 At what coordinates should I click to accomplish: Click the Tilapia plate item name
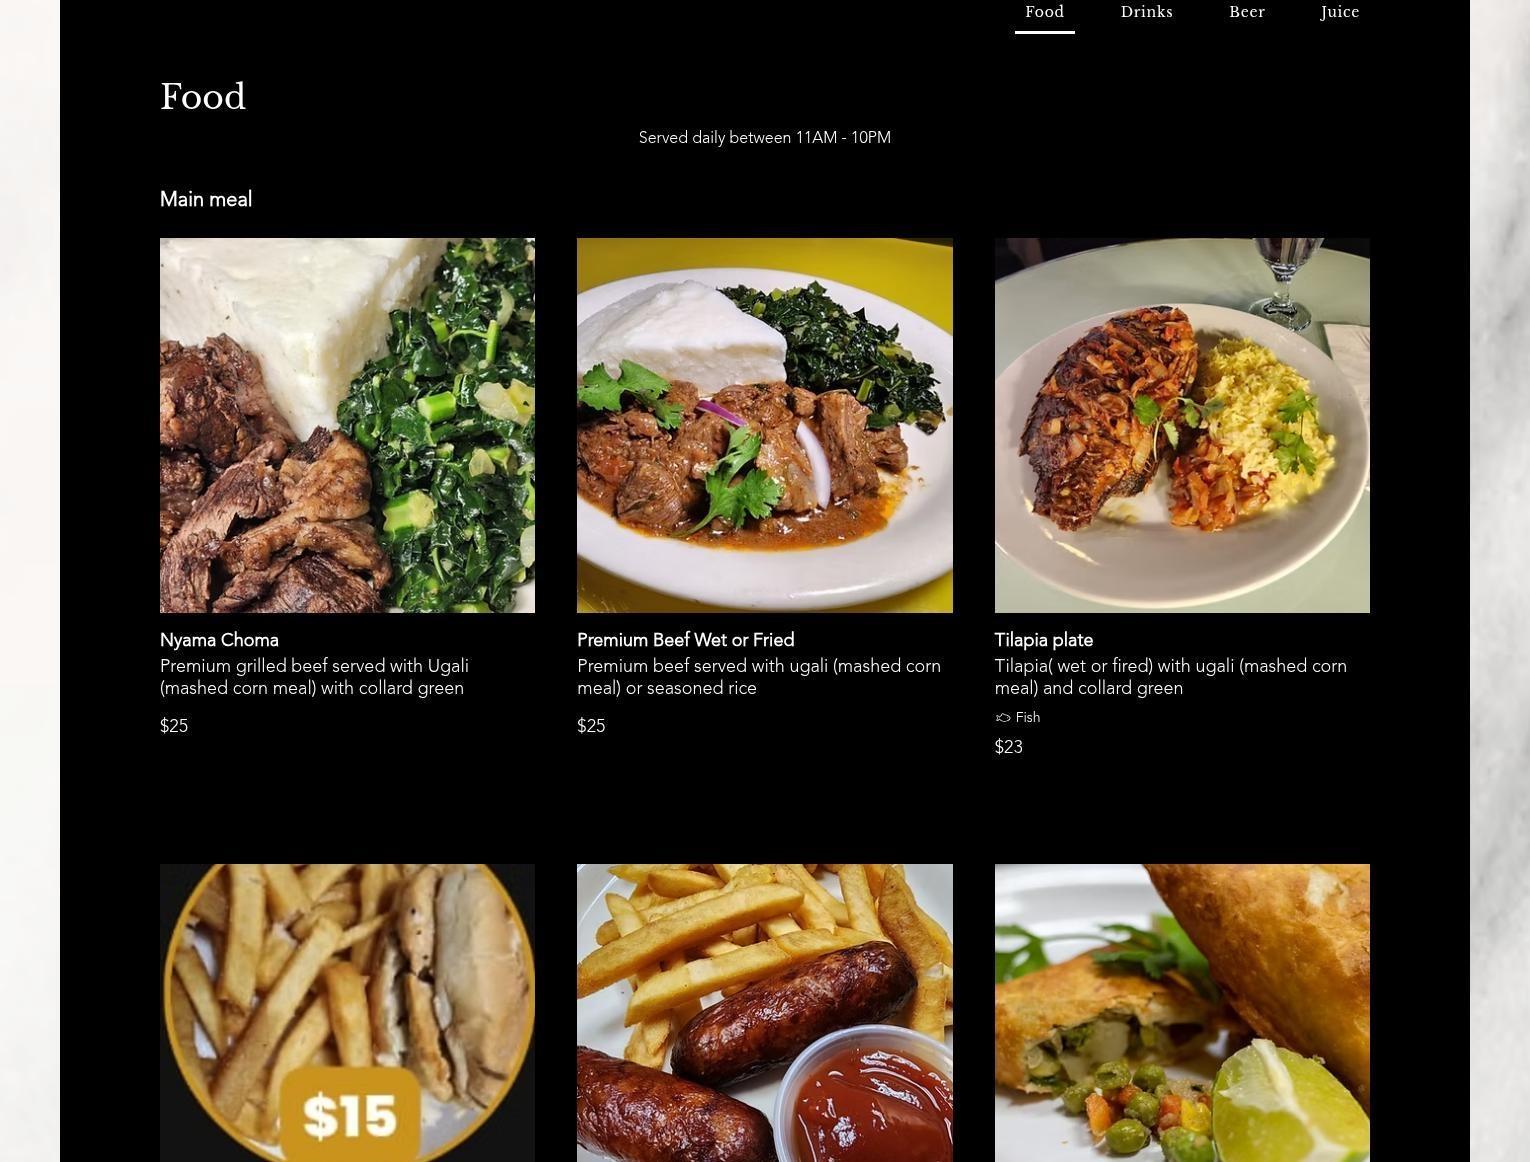1043,640
